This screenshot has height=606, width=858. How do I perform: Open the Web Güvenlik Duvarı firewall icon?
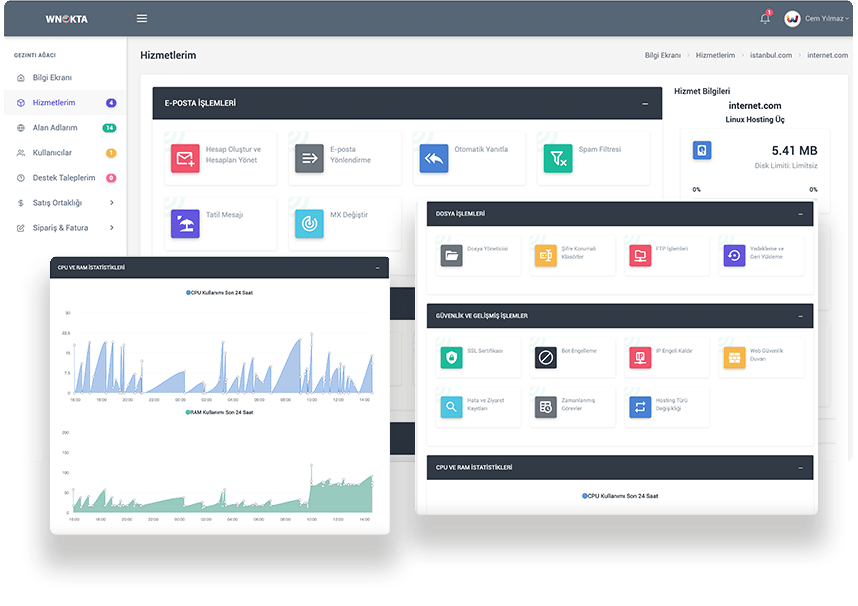click(x=734, y=357)
